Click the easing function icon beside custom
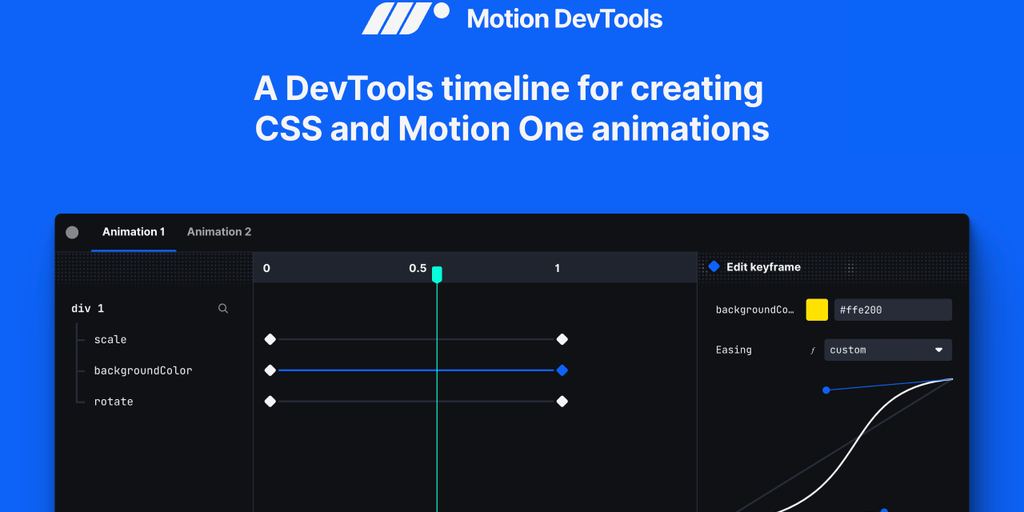Screen dimensions: 1024x512 tap(813, 351)
